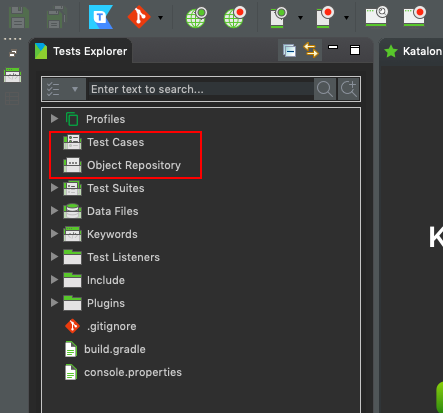Click the Spy Web globe icon

coord(196,18)
